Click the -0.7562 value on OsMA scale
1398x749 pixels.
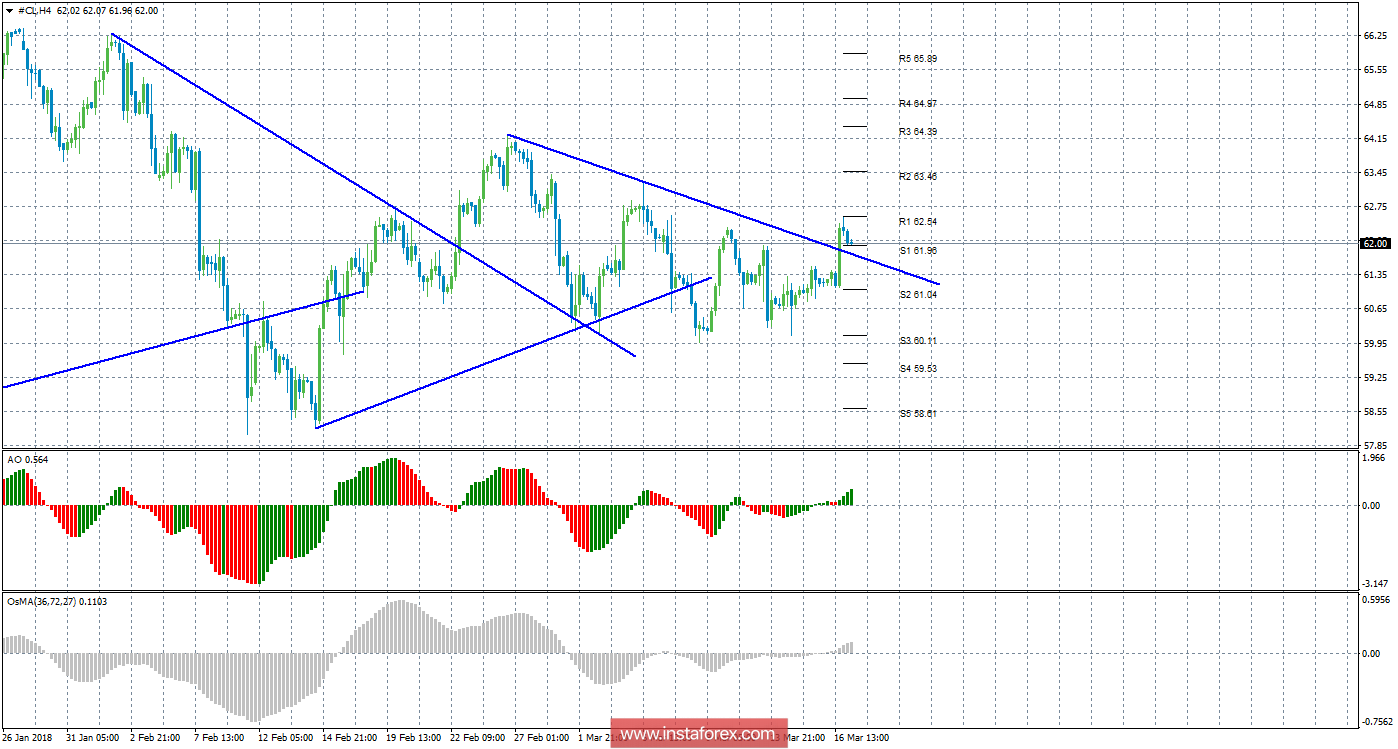click(1375, 722)
